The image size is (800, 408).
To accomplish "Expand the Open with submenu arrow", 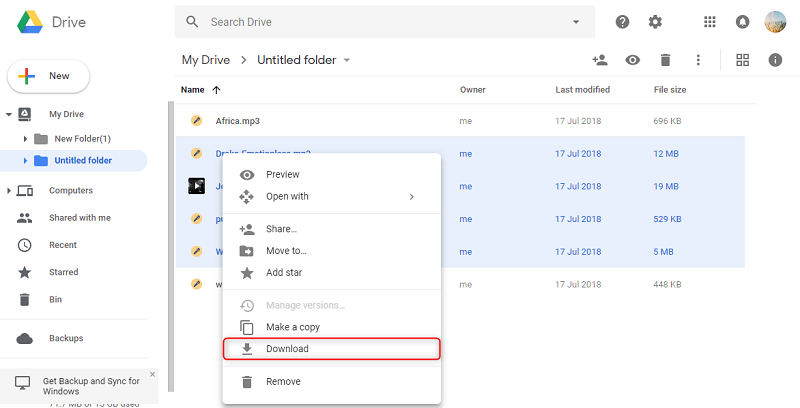I will click(x=411, y=197).
